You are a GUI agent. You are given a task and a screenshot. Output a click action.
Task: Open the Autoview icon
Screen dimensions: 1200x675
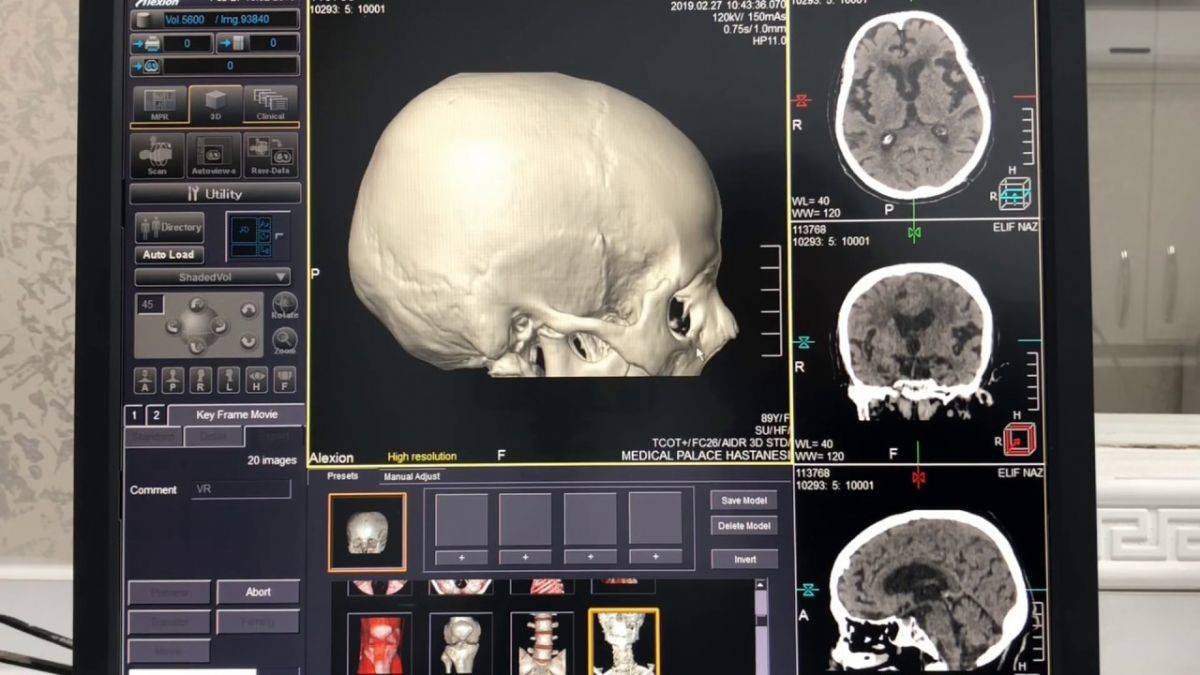click(x=214, y=155)
